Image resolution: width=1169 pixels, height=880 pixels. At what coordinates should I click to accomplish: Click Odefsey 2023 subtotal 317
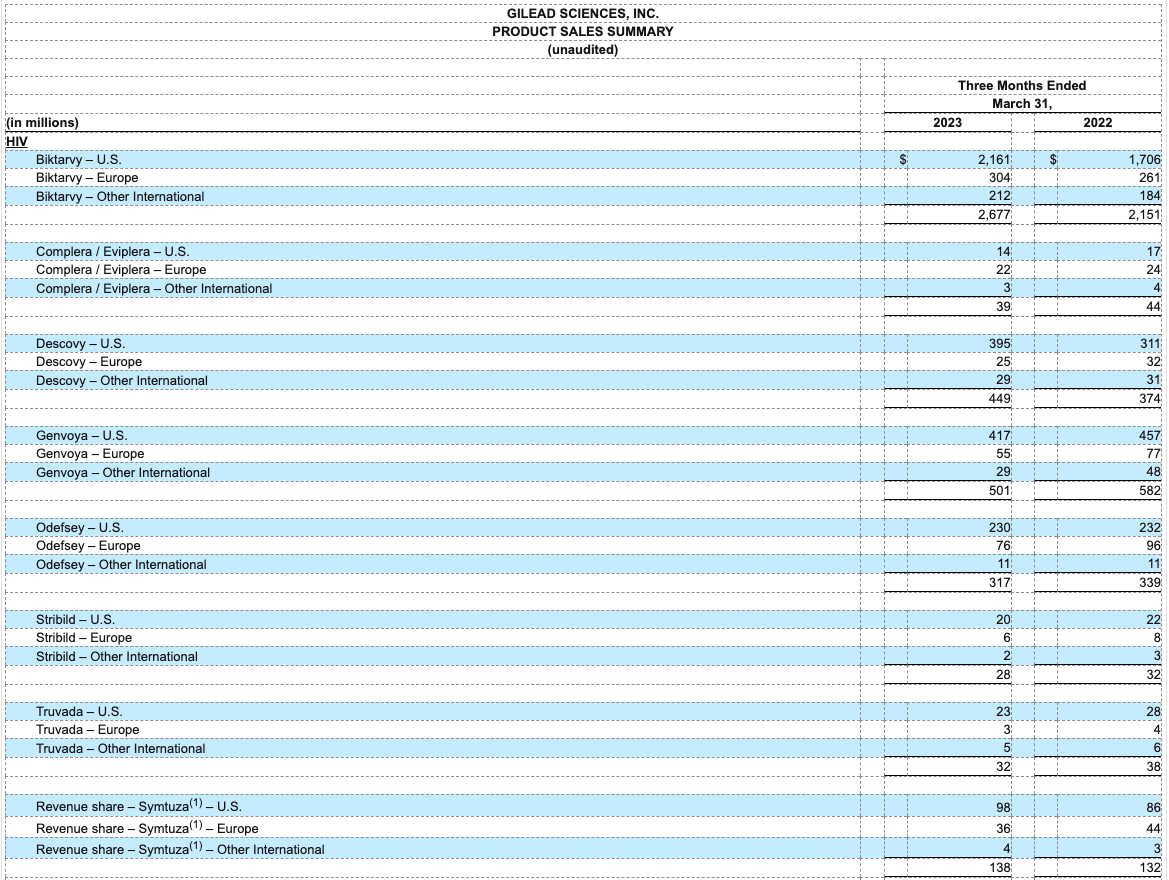(x=999, y=583)
